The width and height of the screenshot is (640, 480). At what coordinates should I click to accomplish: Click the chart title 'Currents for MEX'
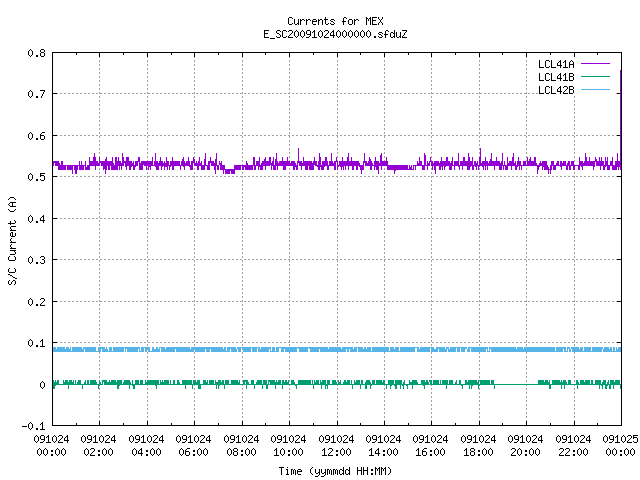click(x=335, y=21)
